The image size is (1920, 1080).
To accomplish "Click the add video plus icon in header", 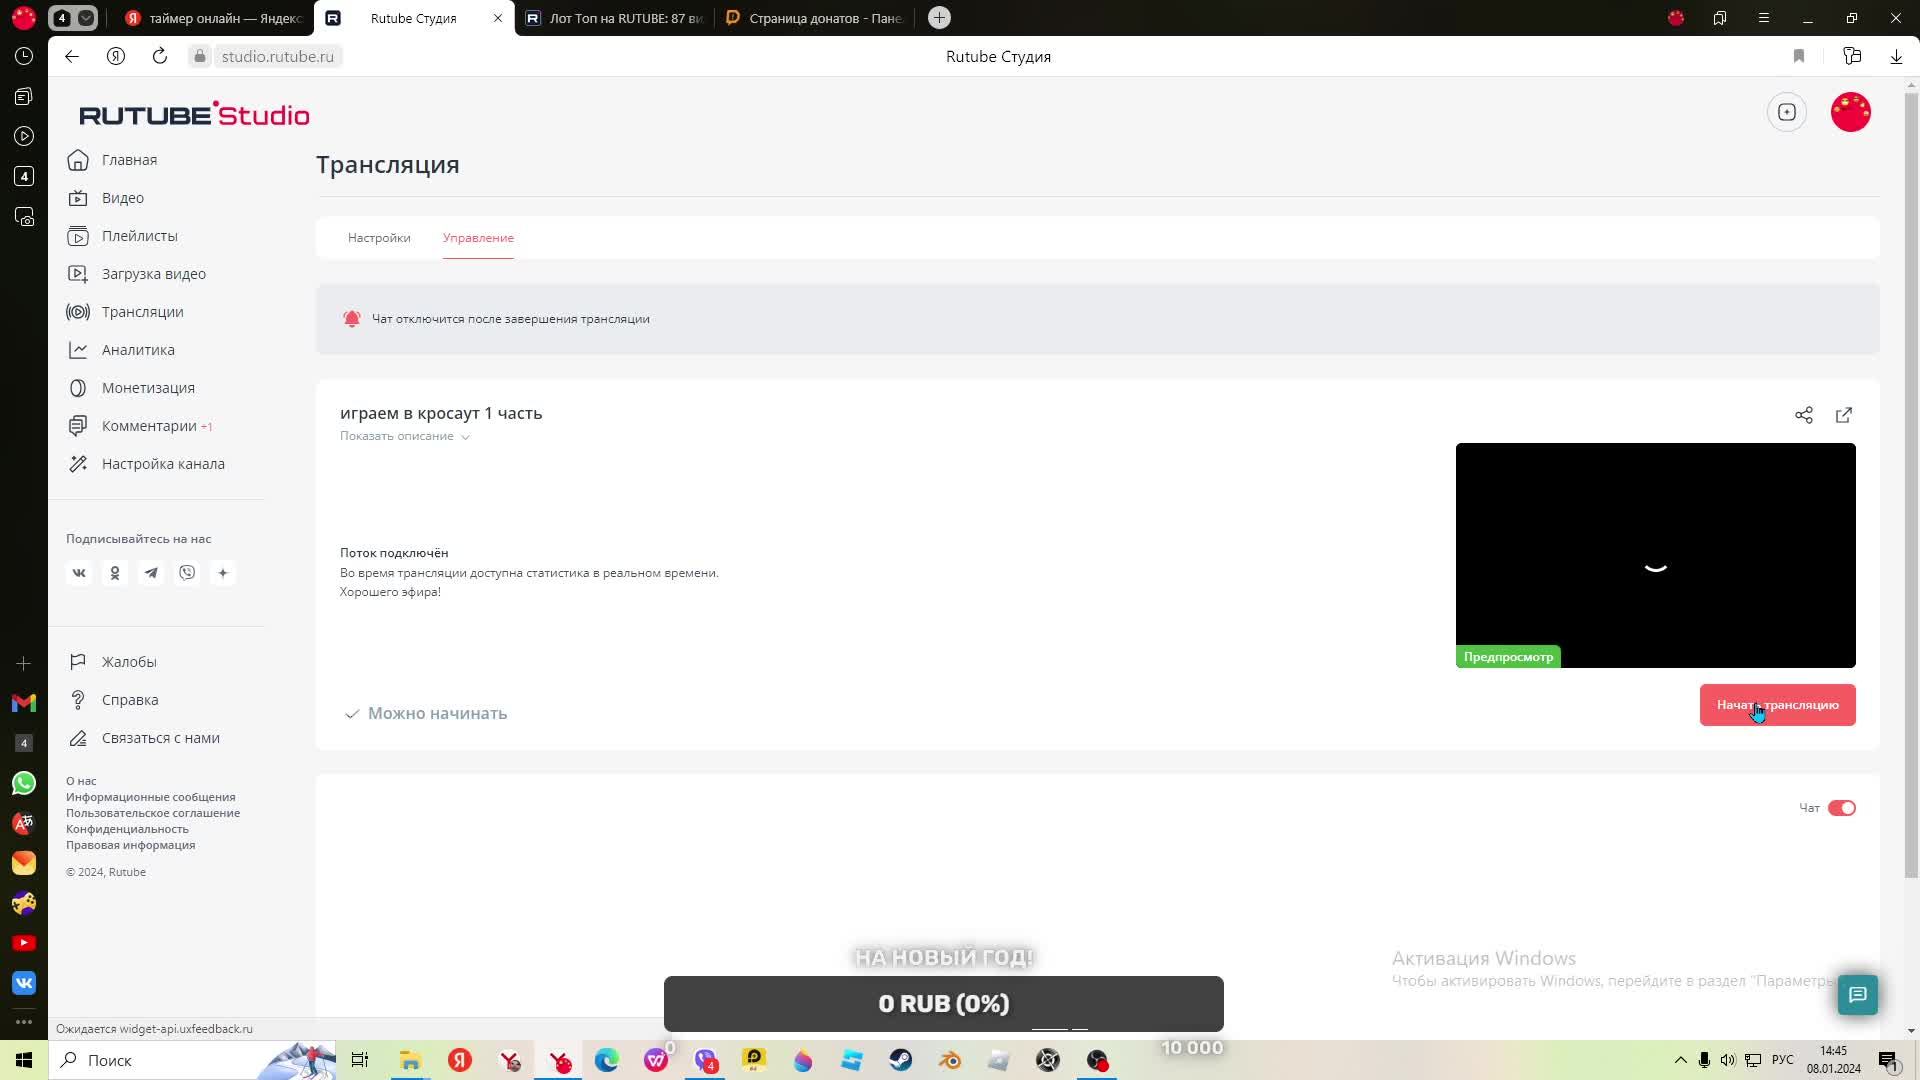I will (x=1787, y=112).
